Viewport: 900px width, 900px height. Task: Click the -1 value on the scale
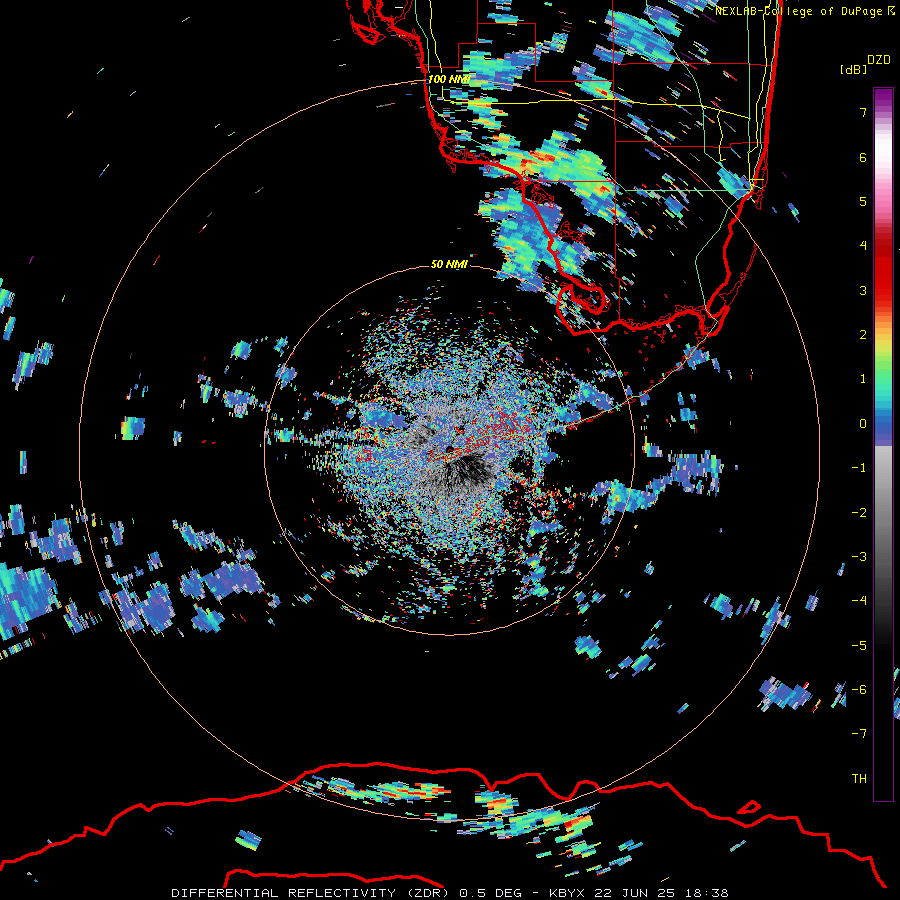[859, 468]
